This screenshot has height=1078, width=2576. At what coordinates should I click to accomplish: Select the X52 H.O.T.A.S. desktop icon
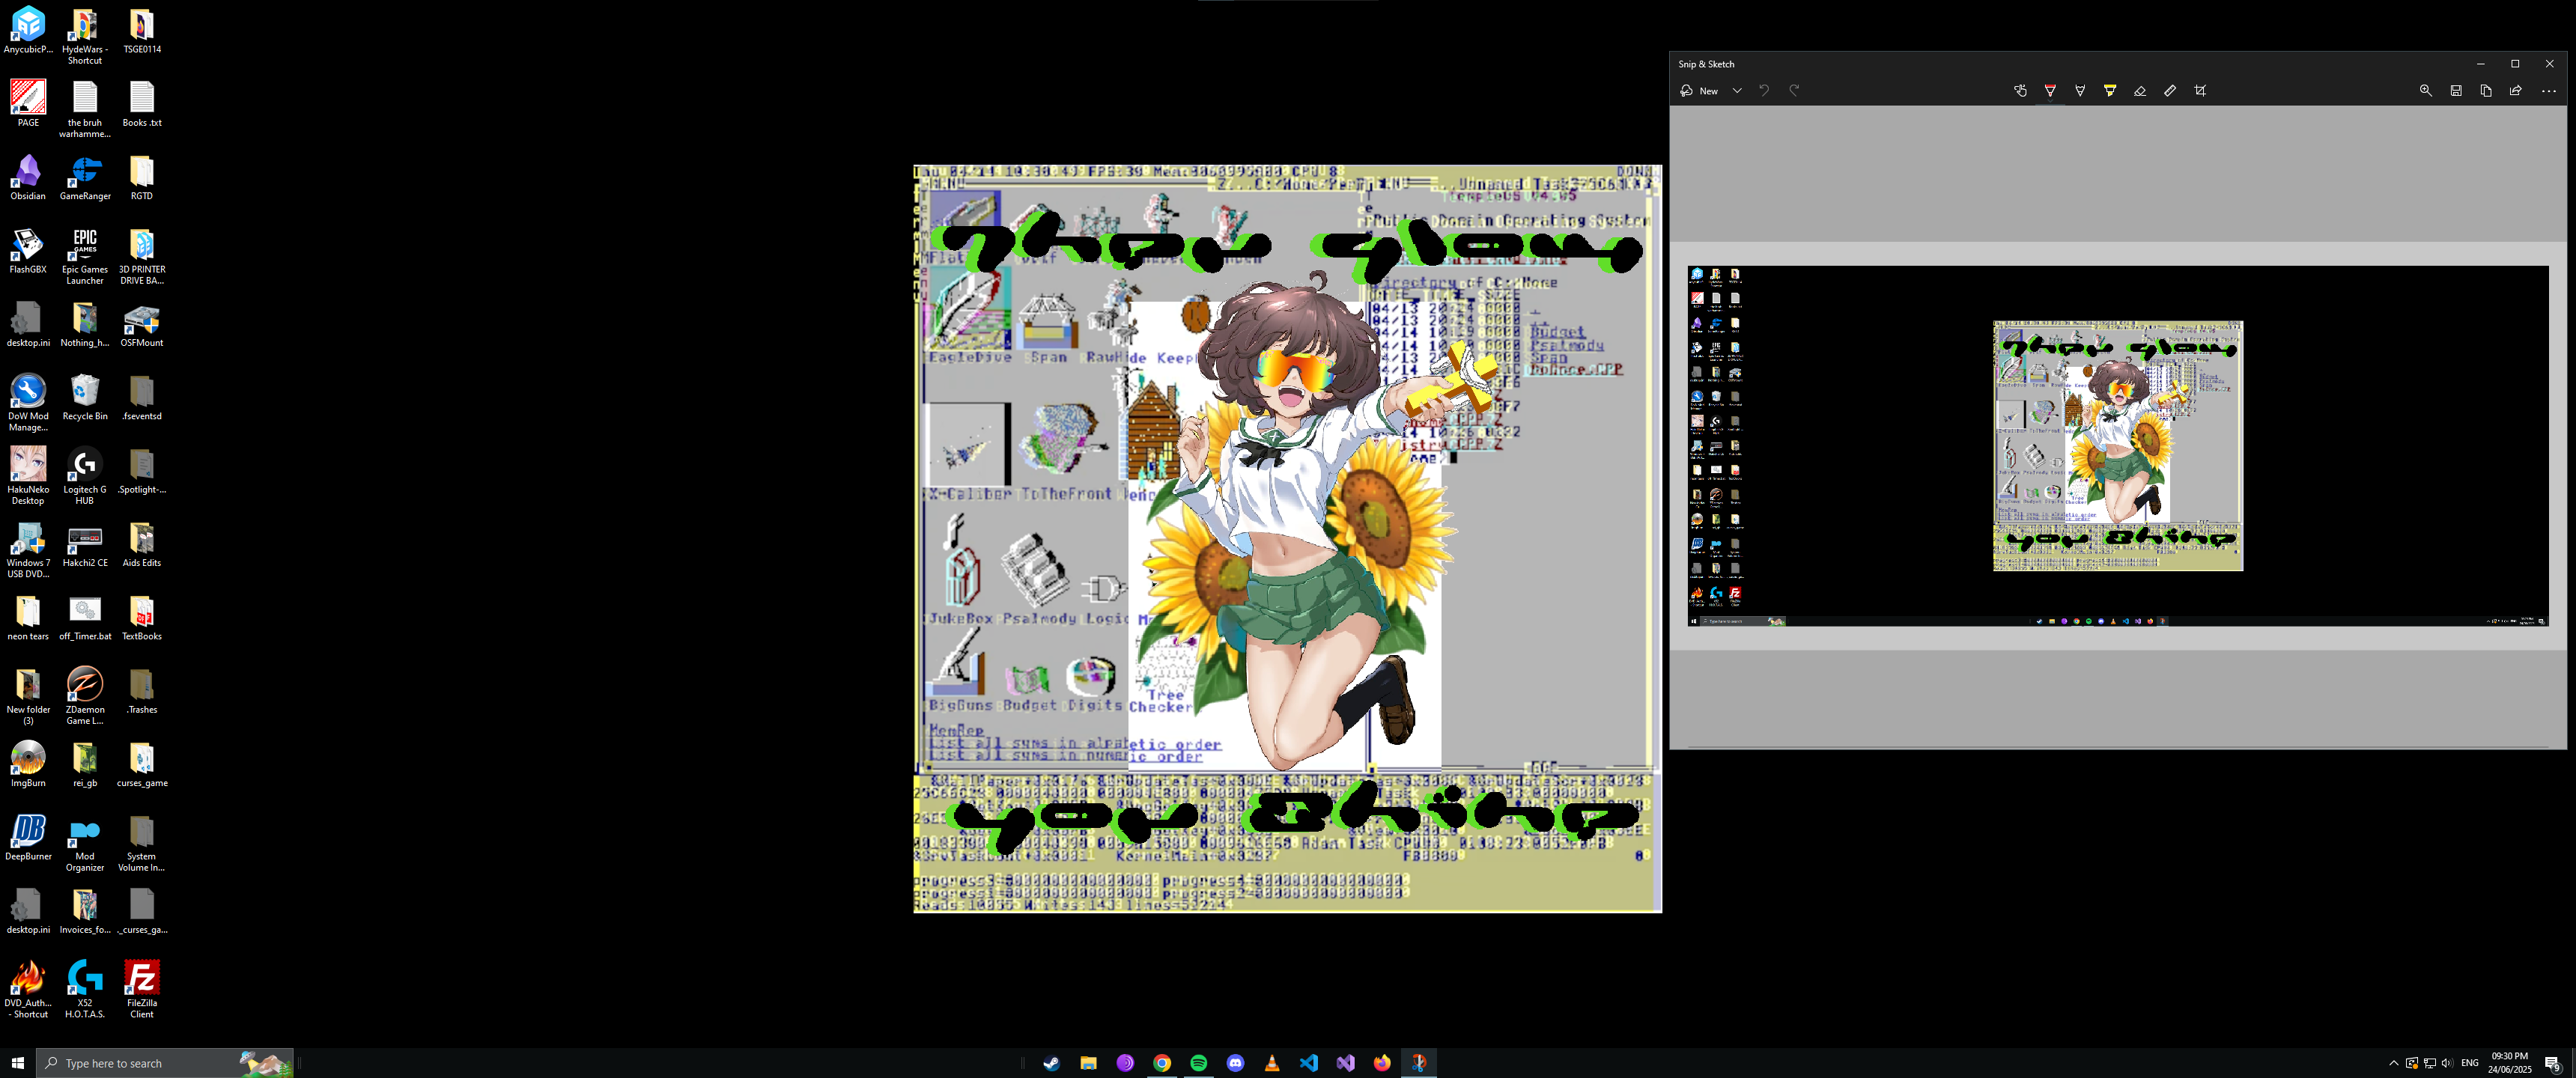tap(85, 990)
